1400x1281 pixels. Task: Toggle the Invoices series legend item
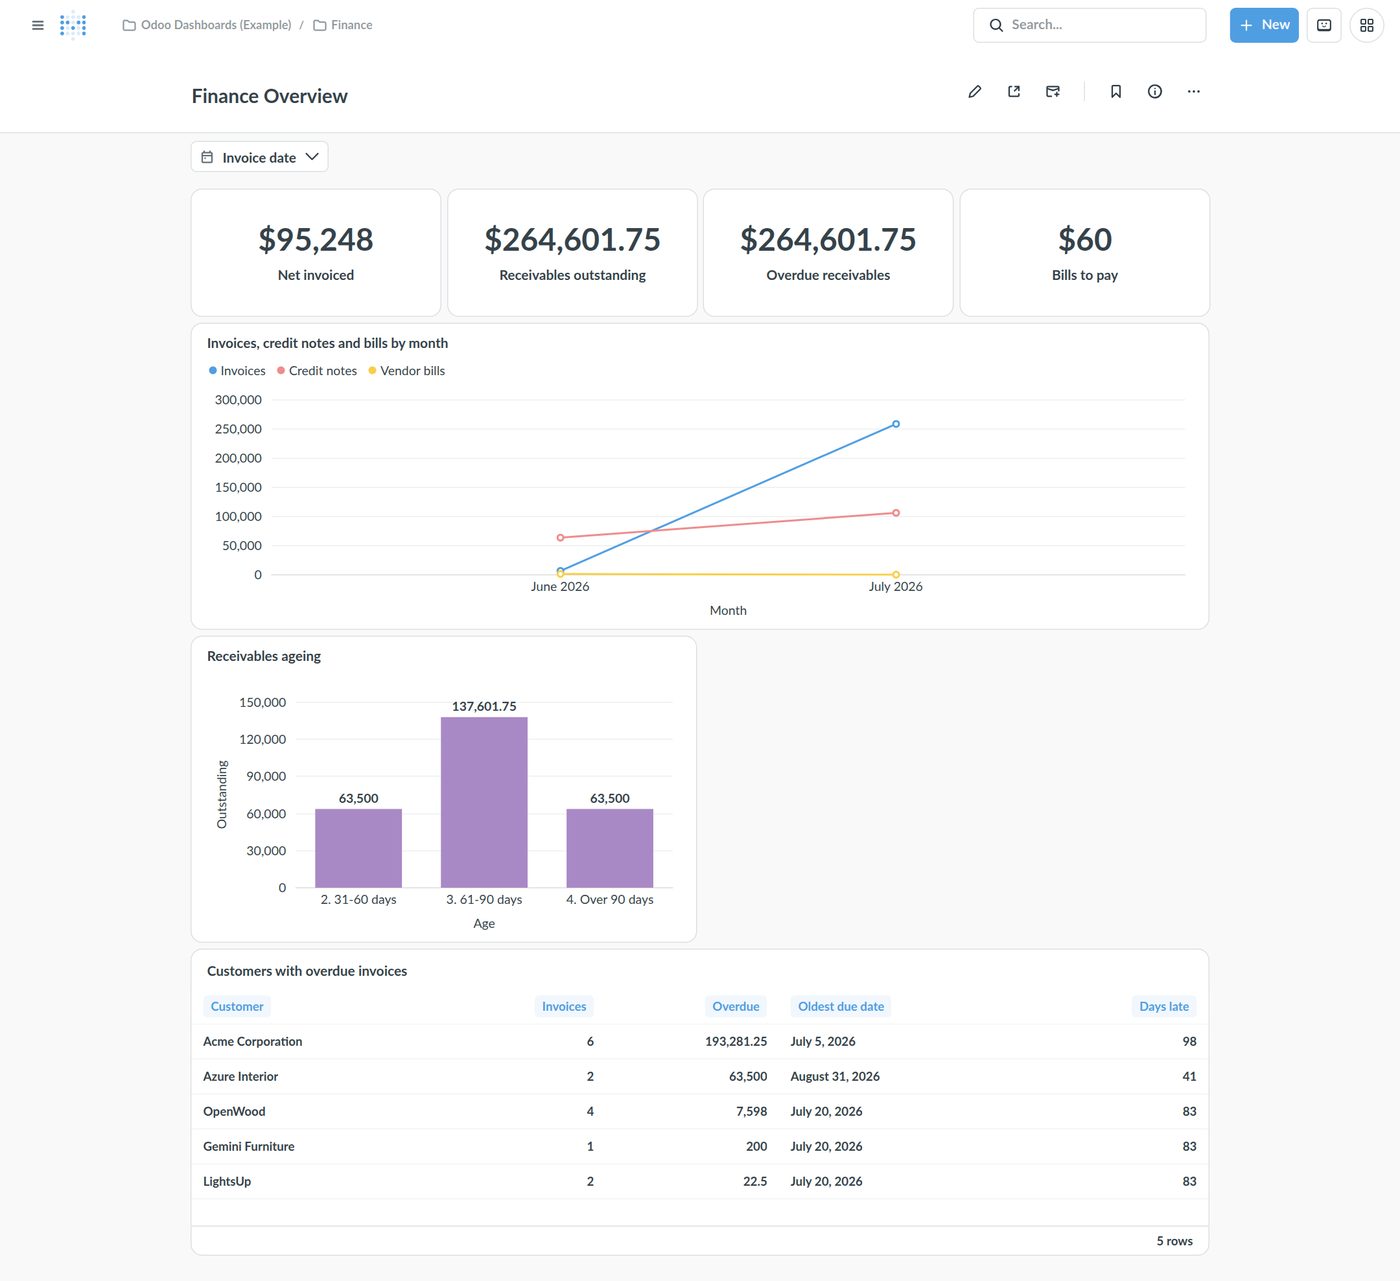237,371
